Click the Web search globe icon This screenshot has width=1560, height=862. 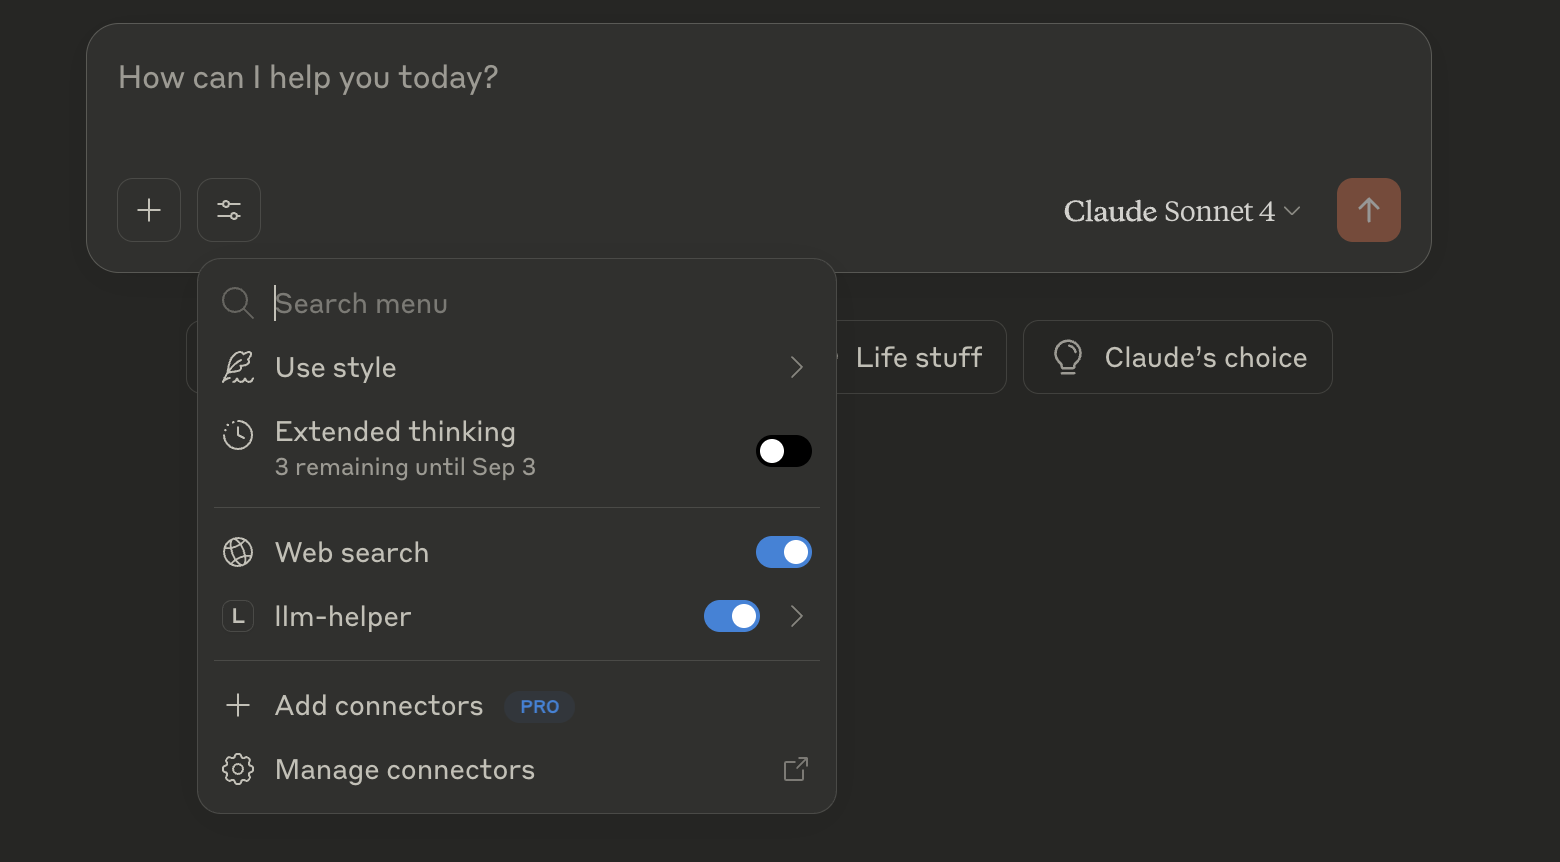[x=237, y=552]
